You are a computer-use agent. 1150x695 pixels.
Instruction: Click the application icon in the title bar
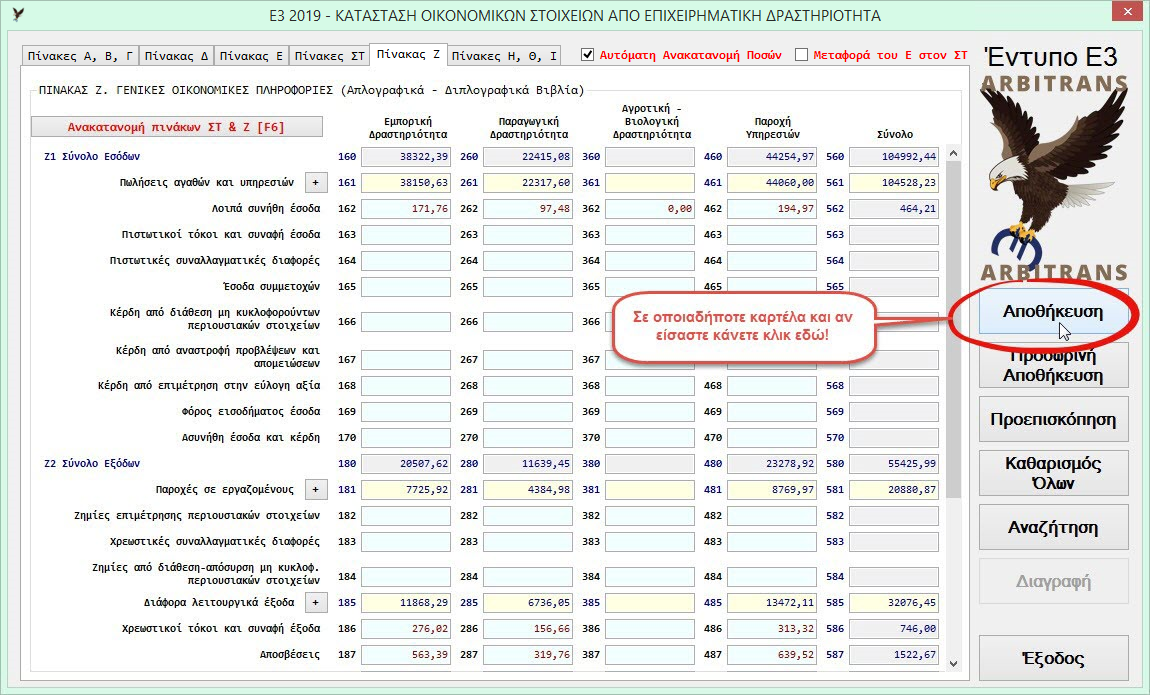(18, 15)
